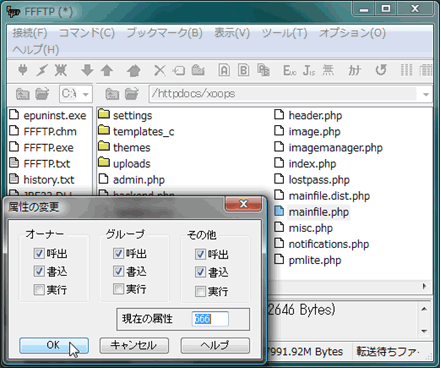
Task: Toggle グループ 実行 (execute) checkbox
Action: 118,289
